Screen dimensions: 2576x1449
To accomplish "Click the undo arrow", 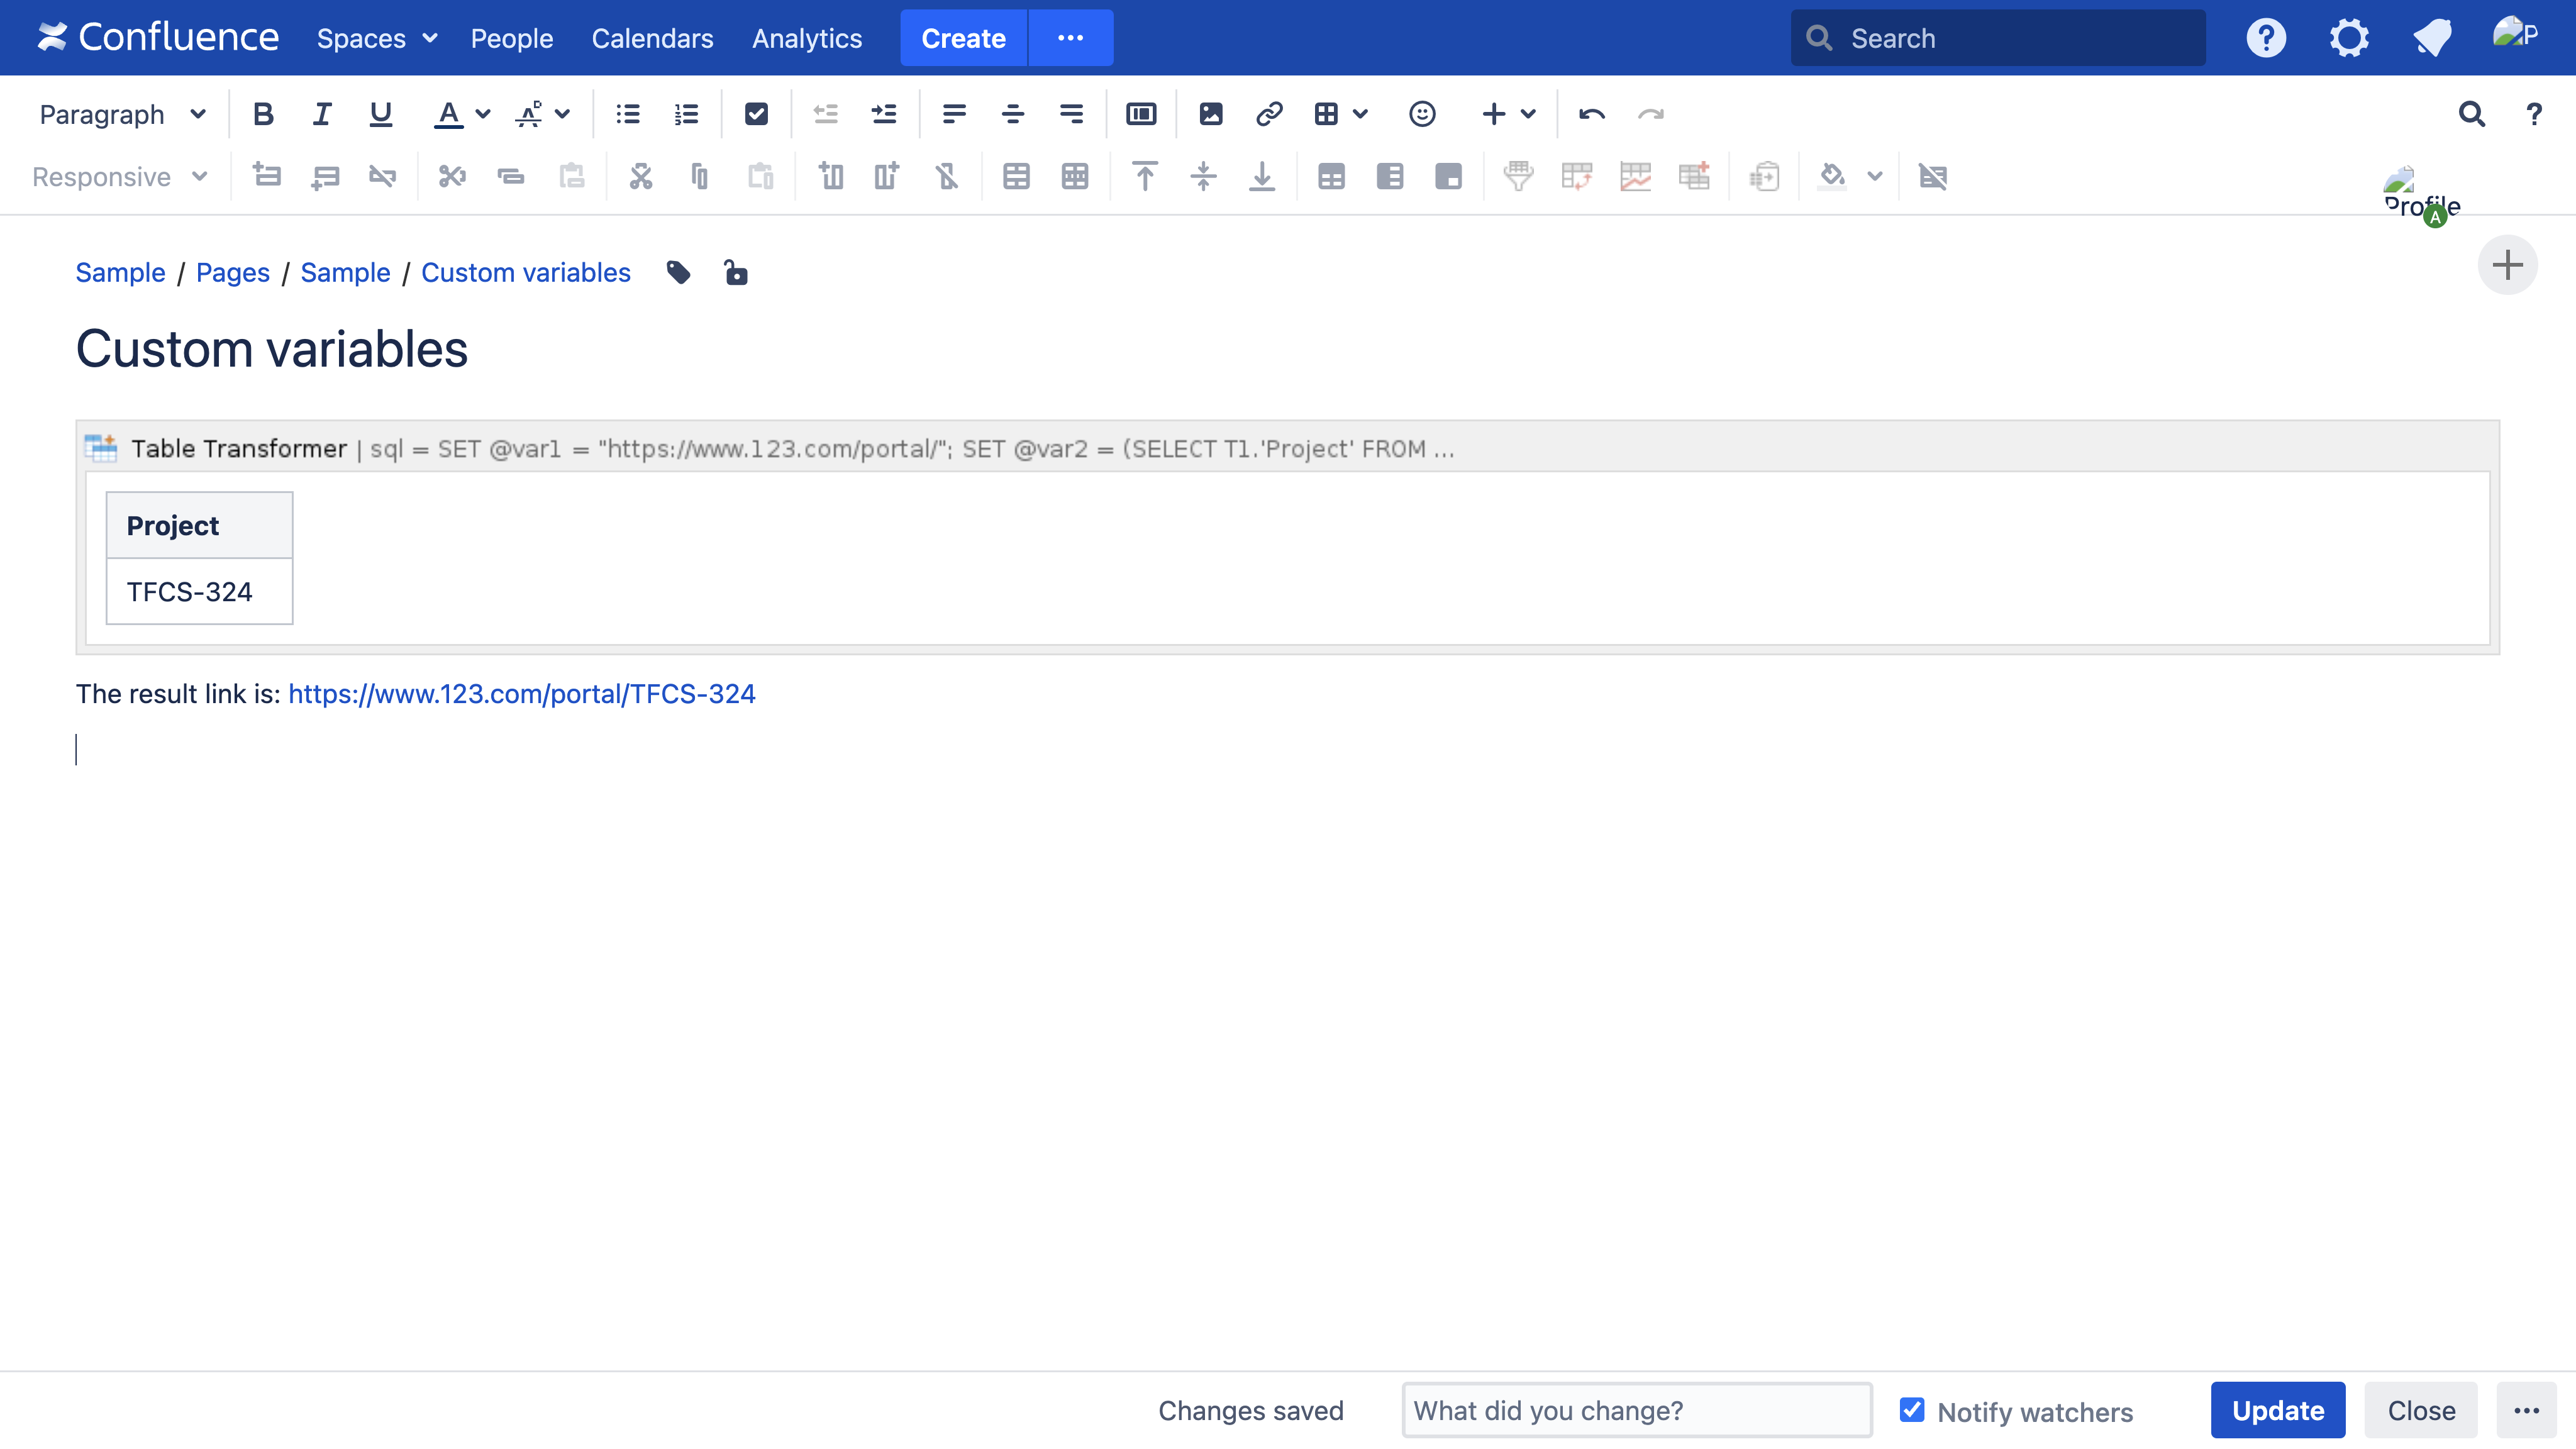I will pyautogui.click(x=1591, y=114).
